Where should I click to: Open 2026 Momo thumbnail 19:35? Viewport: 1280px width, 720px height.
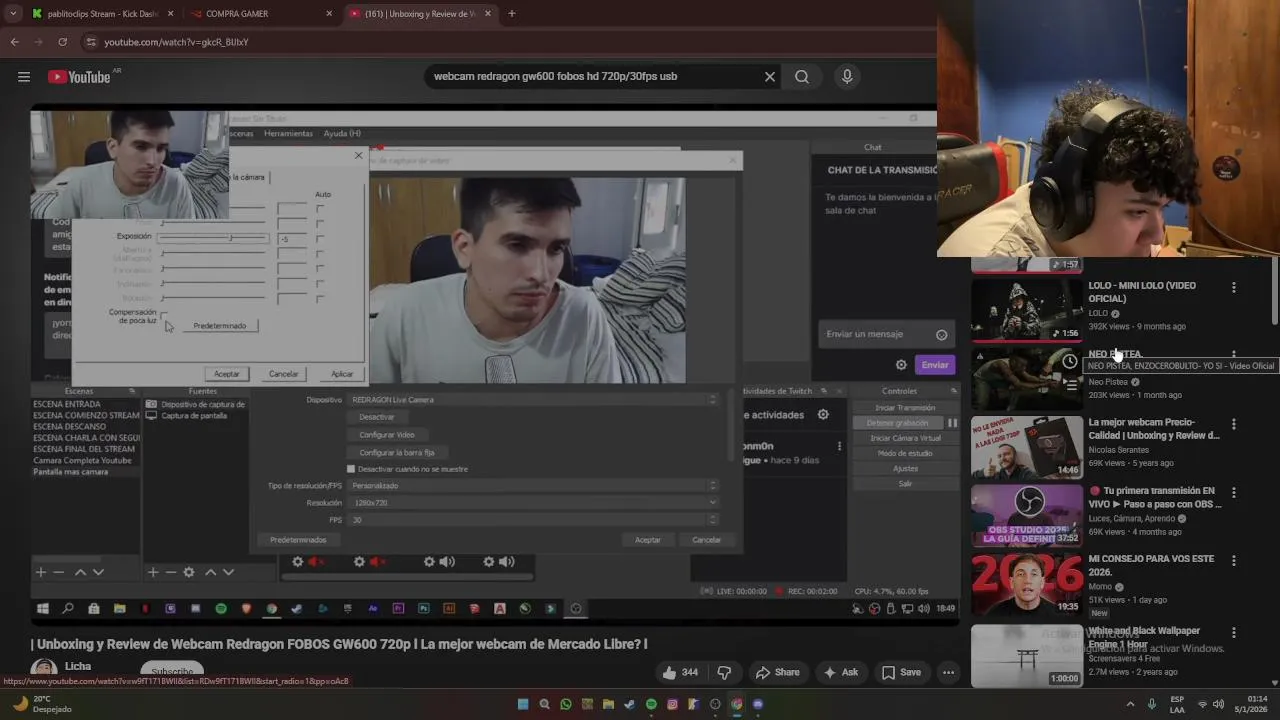[1027, 584]
